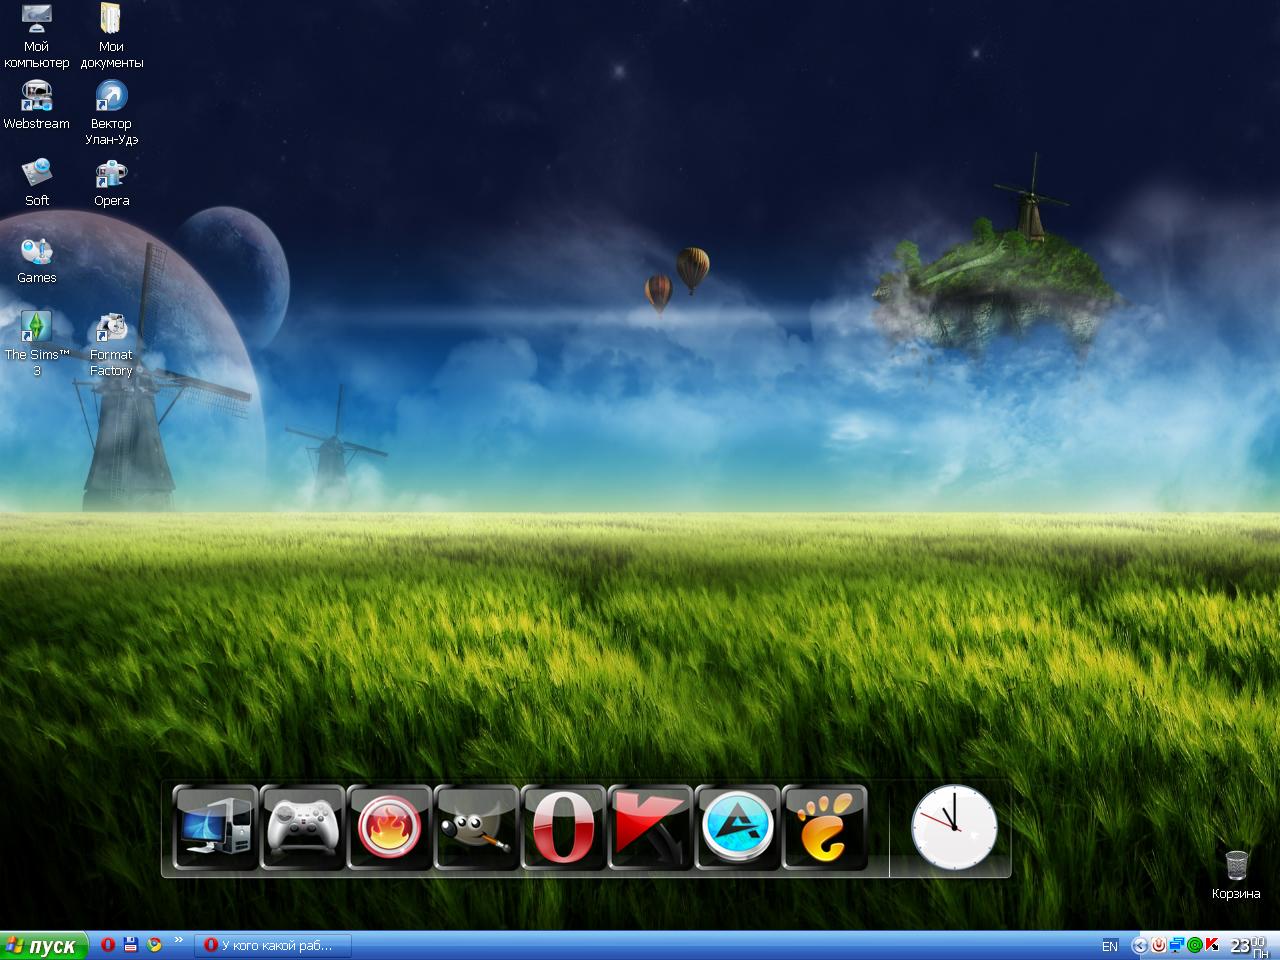Viewport: 1280px width, 960px height.
Task: Switch to the Opera taskbar window
Action: pyautogui.click(x=272, y=945)
